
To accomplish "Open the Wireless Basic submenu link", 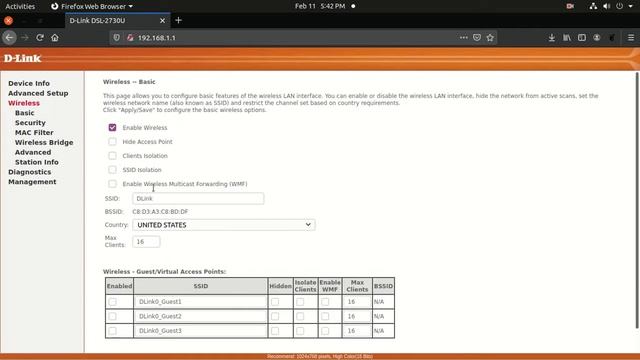I will [x=24, y=113].
